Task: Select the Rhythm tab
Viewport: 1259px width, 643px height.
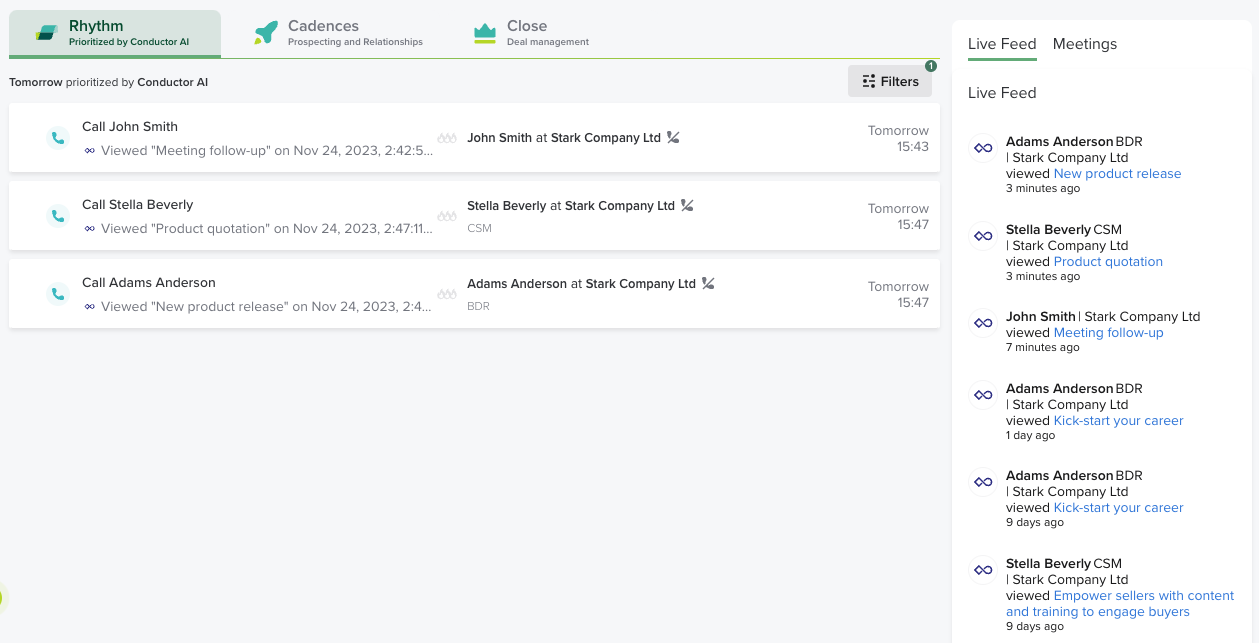Action: pos(115,33)
